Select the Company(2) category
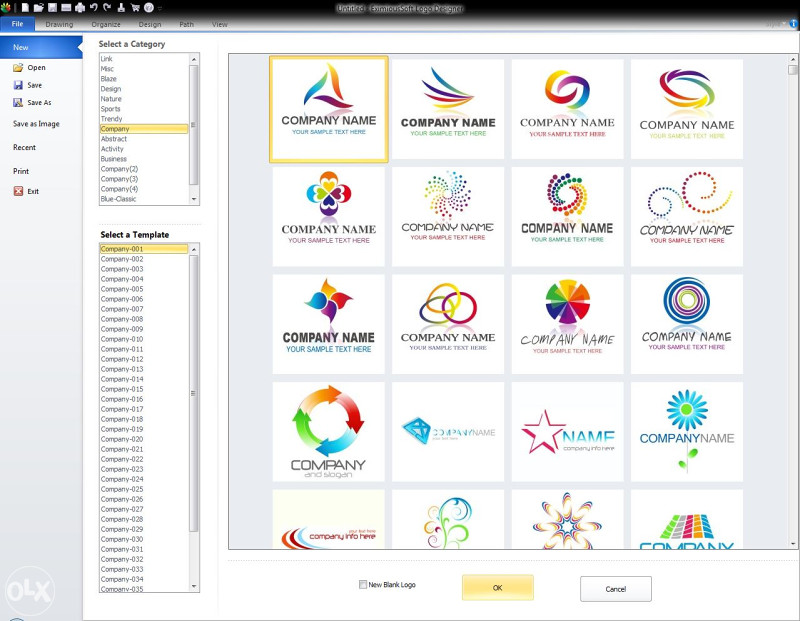 (x=144, y=169)
